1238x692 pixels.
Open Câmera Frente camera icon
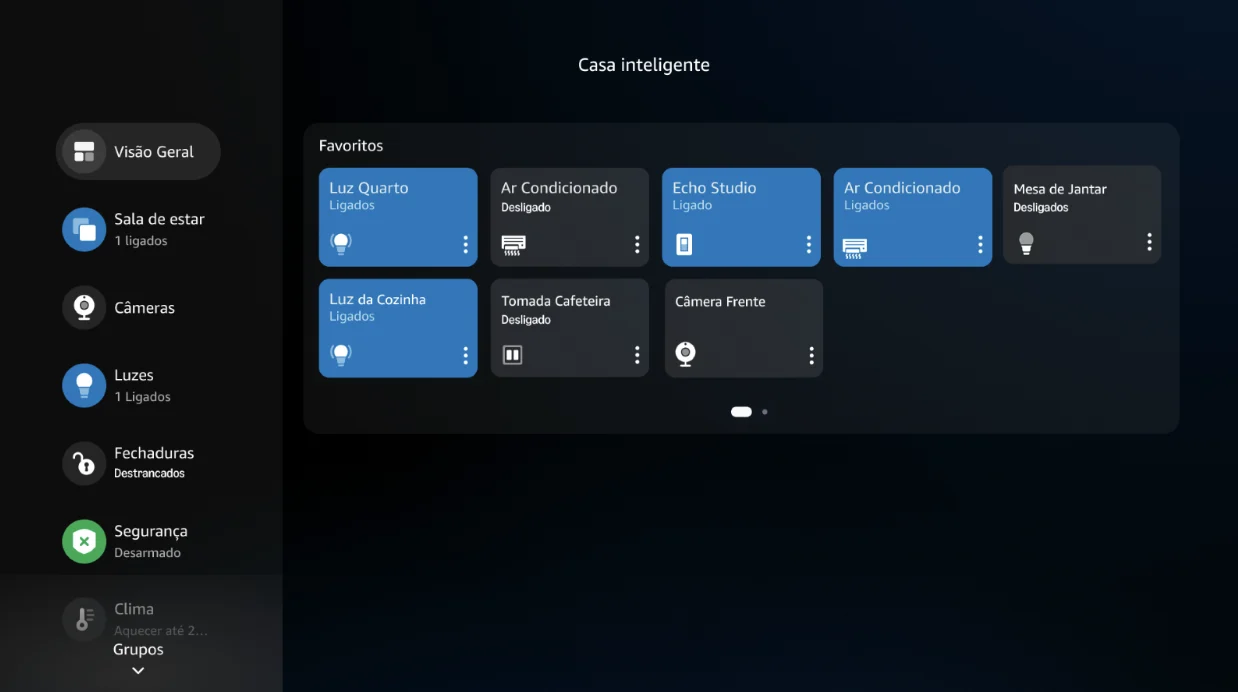click(x=685, y=354)
